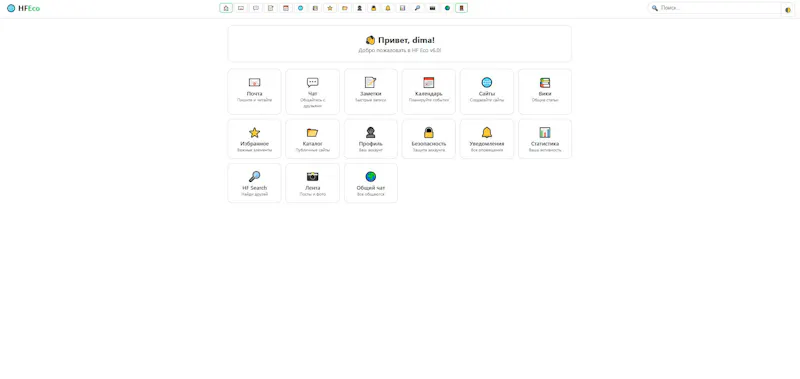The width and height of the screenshot is (800, 379).
Task: Open the Сайты card
Action: click(487, 92)
